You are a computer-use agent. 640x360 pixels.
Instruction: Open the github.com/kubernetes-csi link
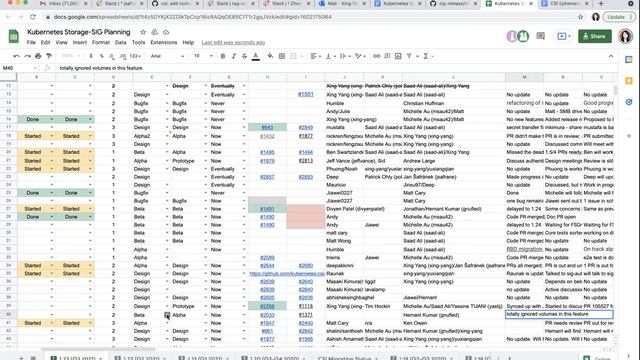tap(287, 273)
